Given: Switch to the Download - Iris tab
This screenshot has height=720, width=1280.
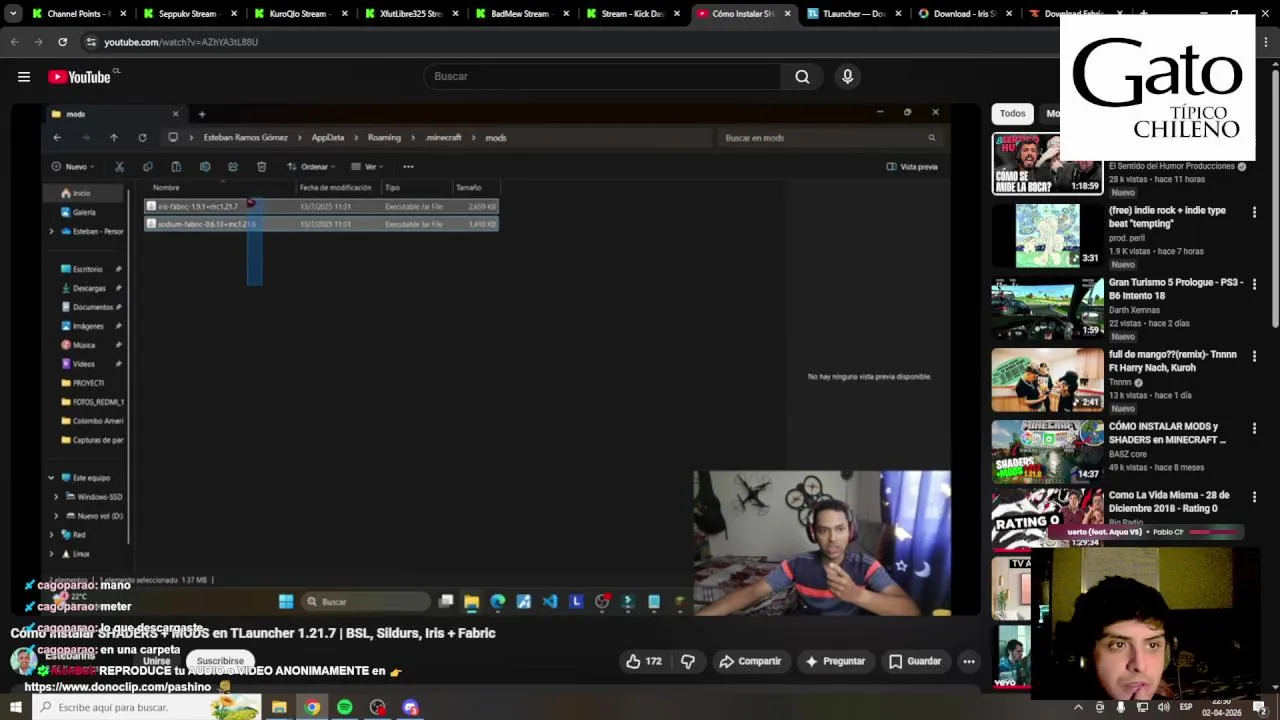Looking at the screenshot, I should (964, 14).
